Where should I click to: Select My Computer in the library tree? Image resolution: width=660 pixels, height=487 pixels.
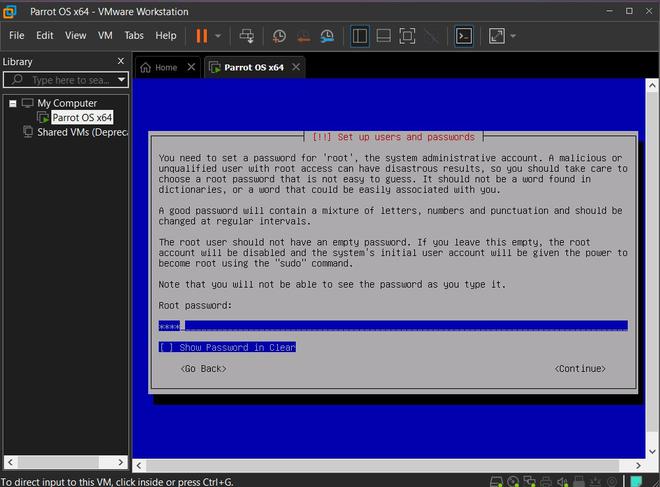67,103
